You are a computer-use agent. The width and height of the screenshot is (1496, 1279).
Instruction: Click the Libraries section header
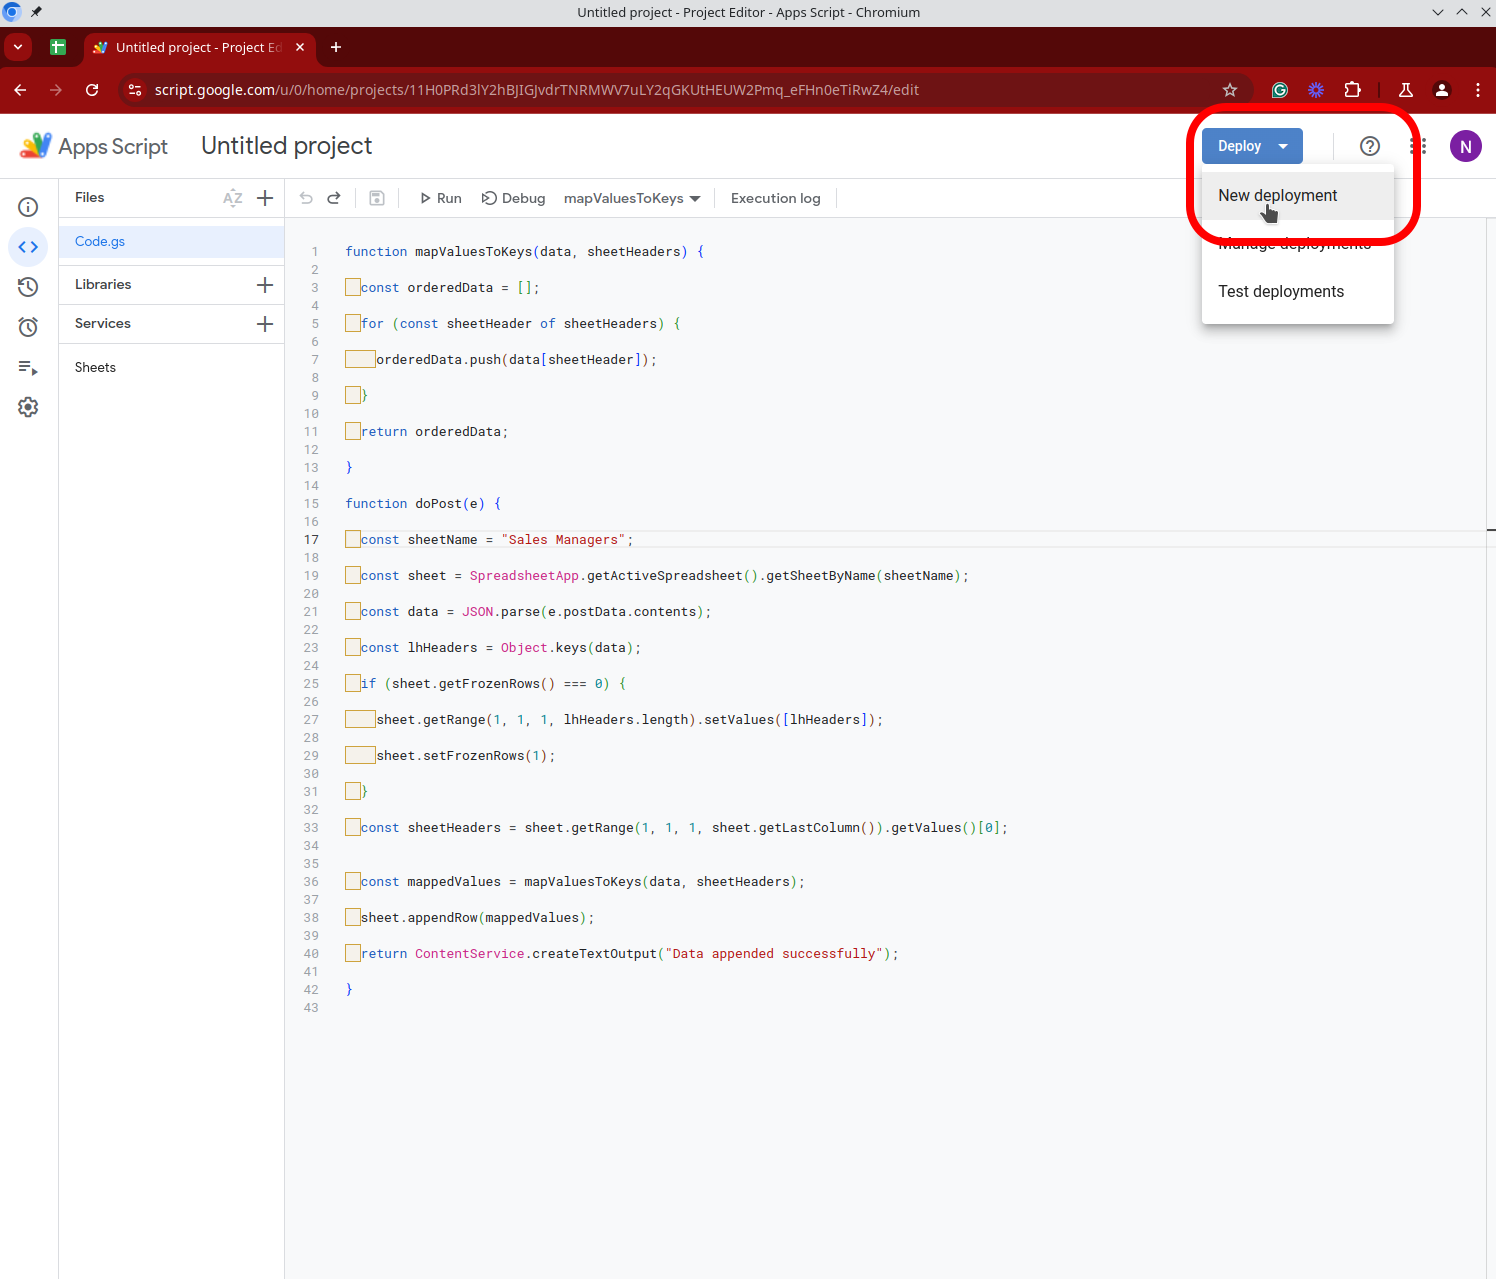click(x=103, y=285)
